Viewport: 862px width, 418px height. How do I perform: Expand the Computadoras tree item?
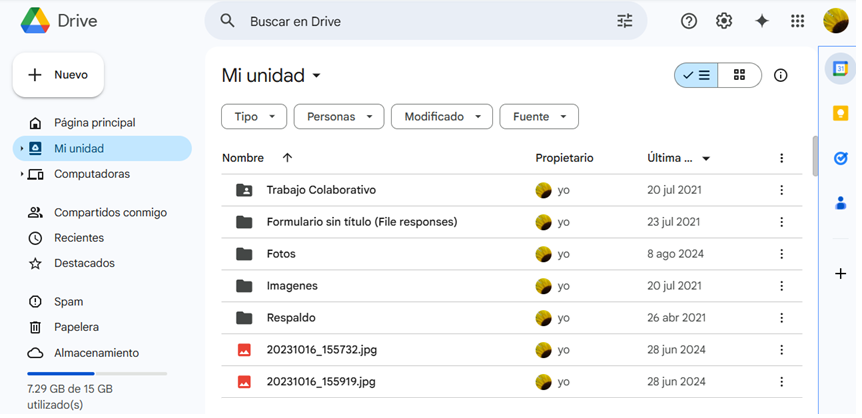[22, 174]
